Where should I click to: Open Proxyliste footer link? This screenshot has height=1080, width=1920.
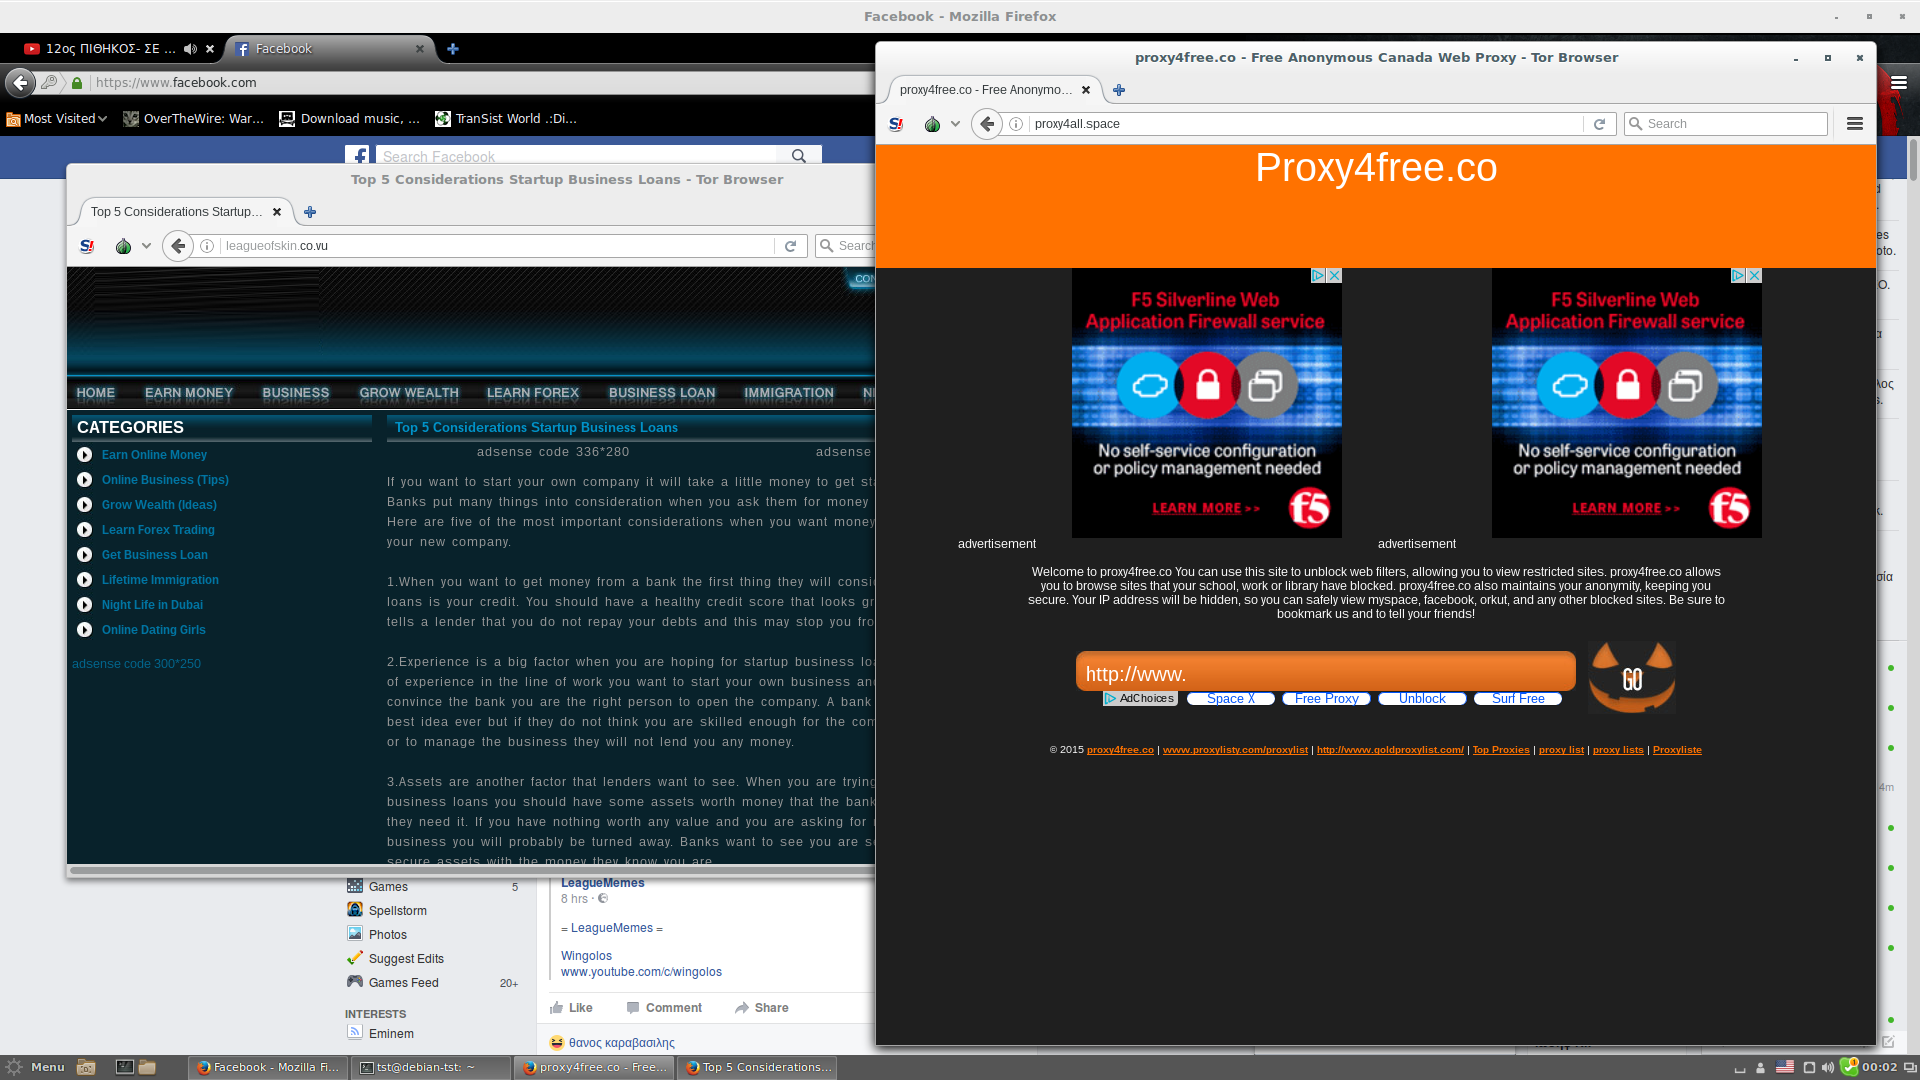[x=1677, y=750]
